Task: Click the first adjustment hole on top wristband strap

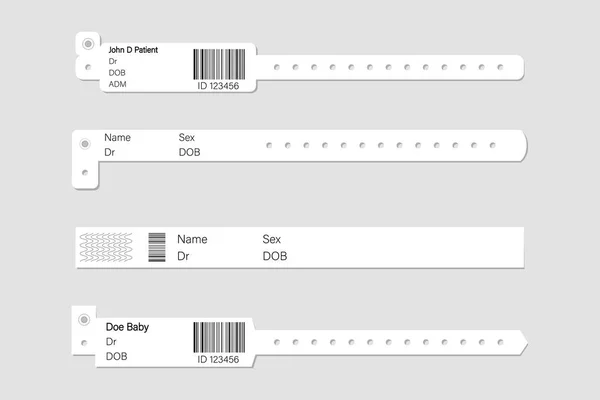Action: pos(277,67)
